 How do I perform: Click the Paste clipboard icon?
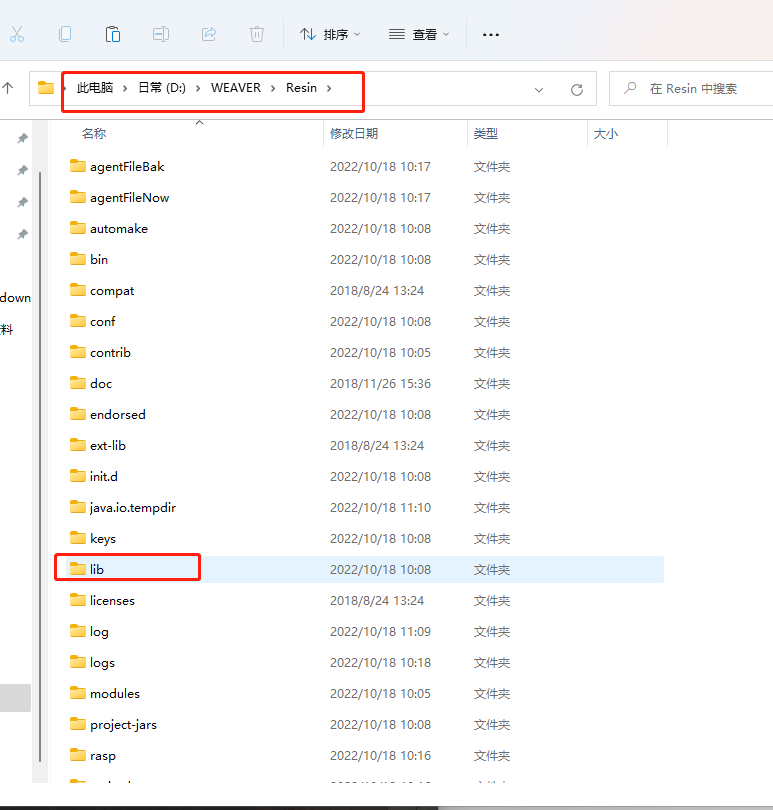tap(113, 34)
